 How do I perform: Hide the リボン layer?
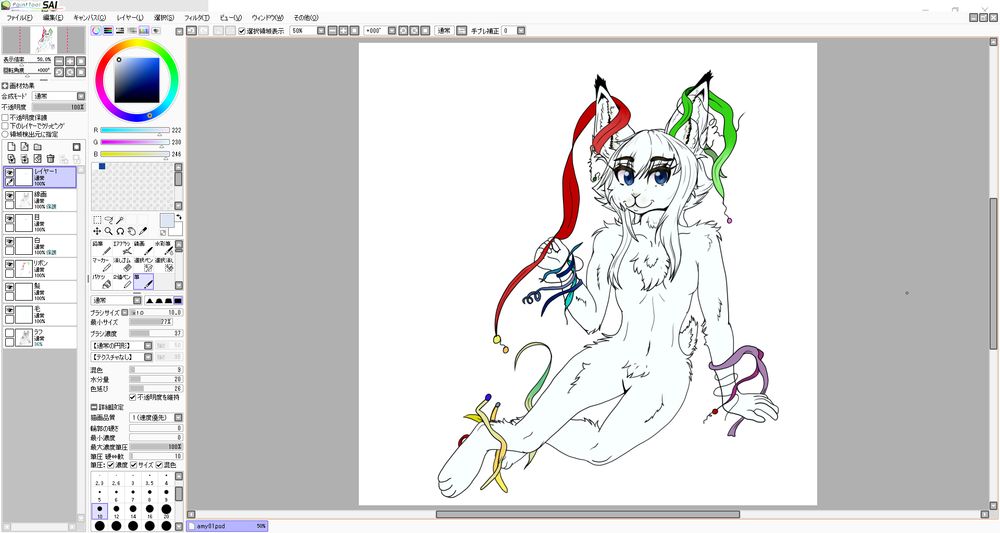10,265
